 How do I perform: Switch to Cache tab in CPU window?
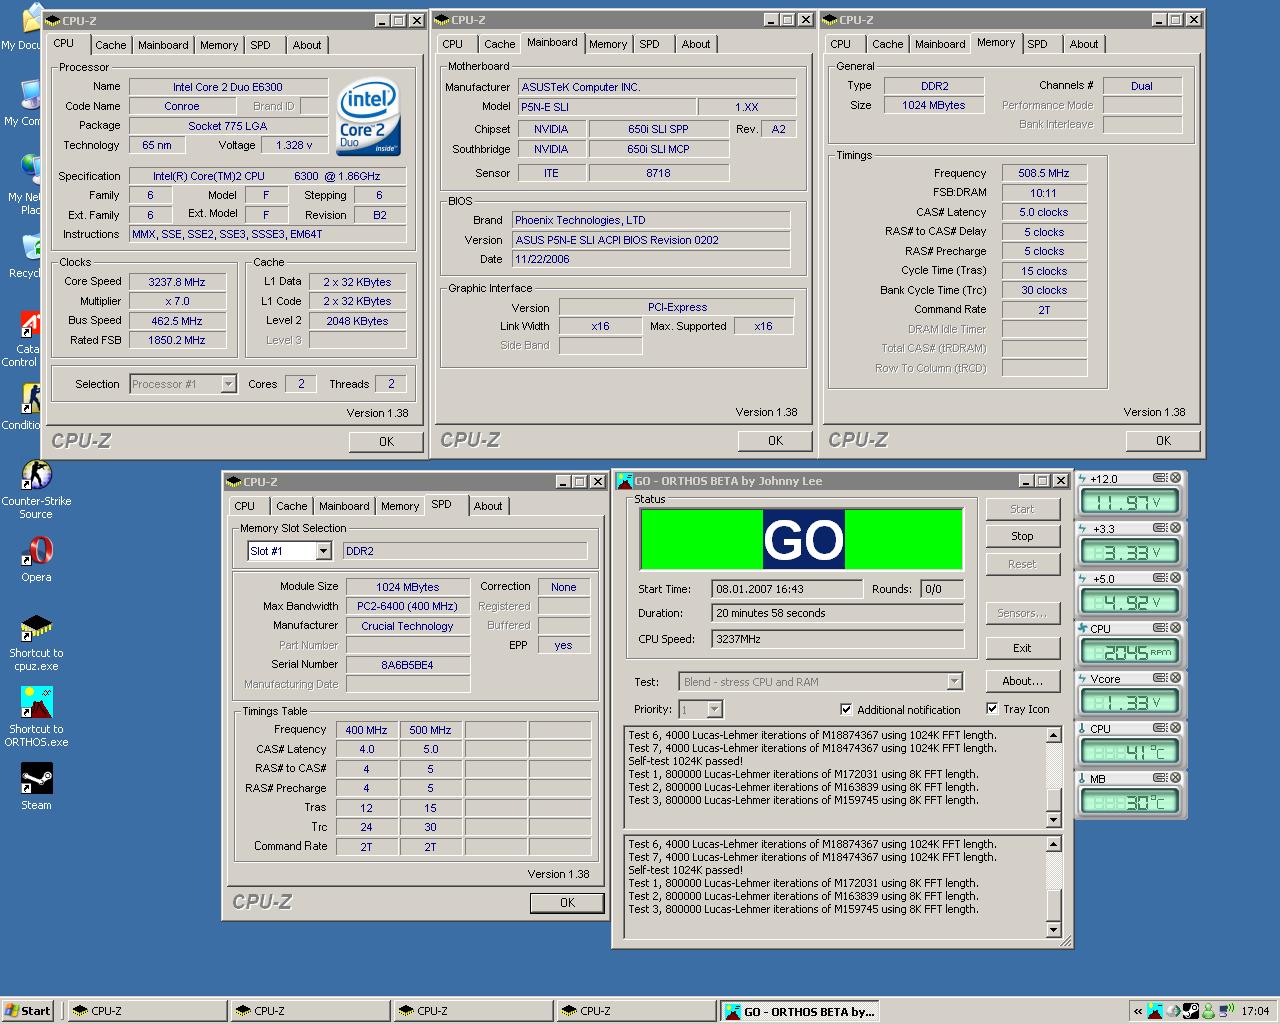pyautogui.click(x=111, y=45)
